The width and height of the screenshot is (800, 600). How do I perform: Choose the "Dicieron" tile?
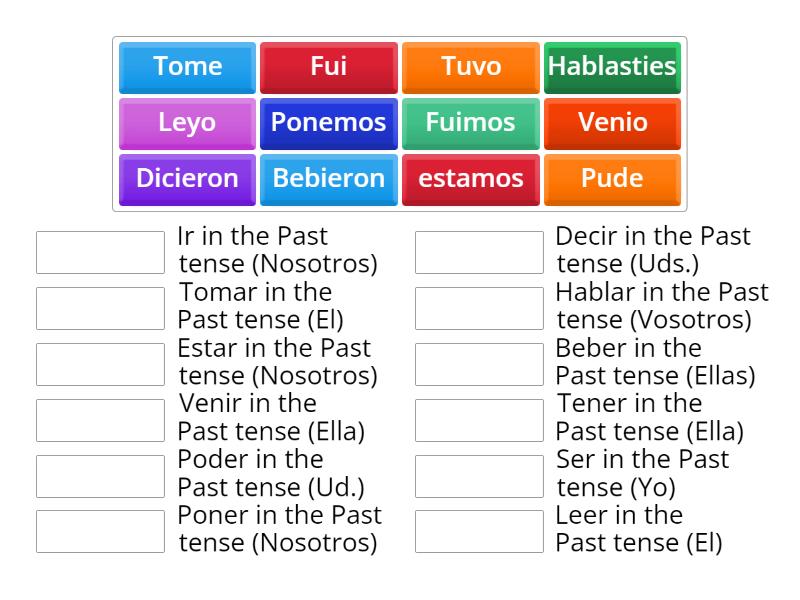click(186, 178)
